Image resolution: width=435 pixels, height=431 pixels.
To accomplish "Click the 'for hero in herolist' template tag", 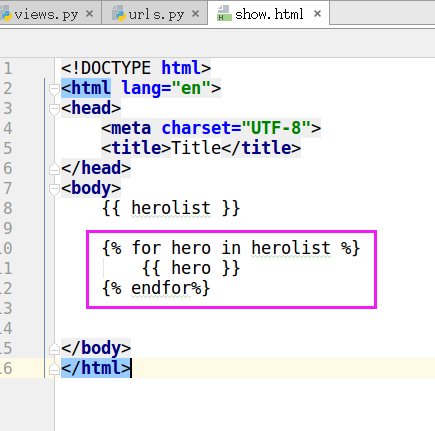I will 231,248.
